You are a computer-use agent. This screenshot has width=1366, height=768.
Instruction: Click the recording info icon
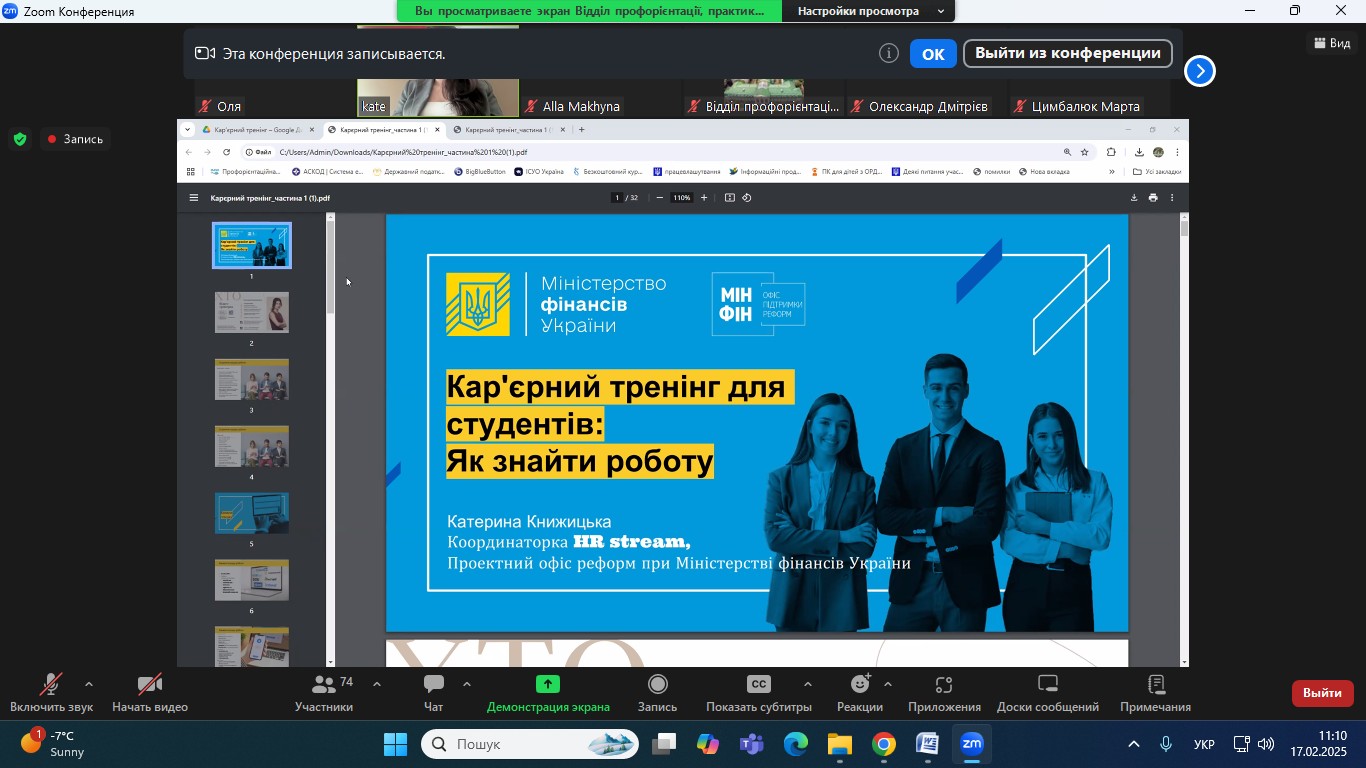(x=889, y=54)
